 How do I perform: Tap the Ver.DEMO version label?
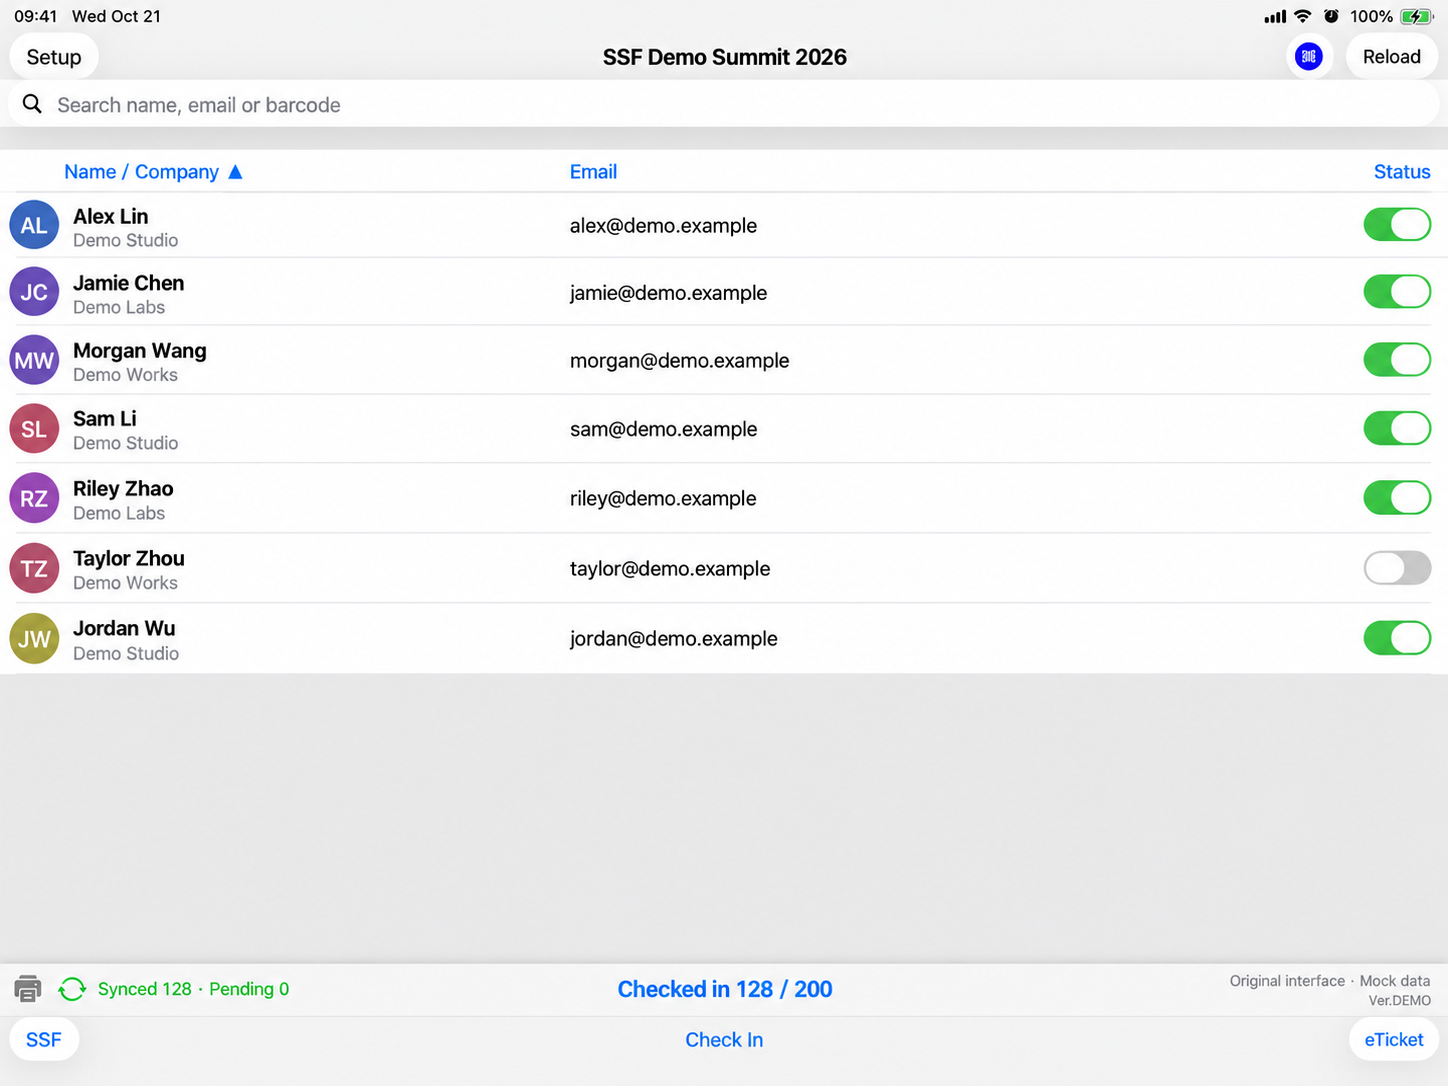[1399, 1001]
